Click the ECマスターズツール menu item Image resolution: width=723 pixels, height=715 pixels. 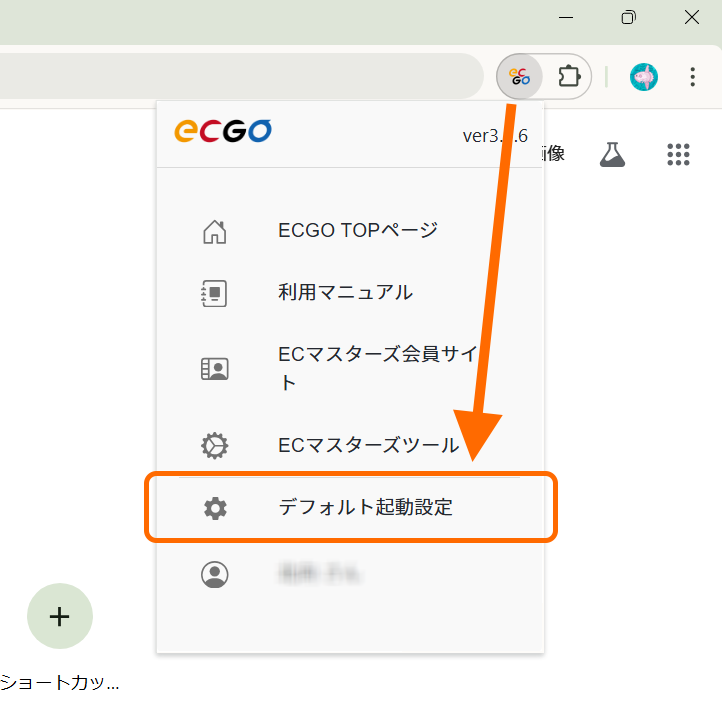(368, 445)
